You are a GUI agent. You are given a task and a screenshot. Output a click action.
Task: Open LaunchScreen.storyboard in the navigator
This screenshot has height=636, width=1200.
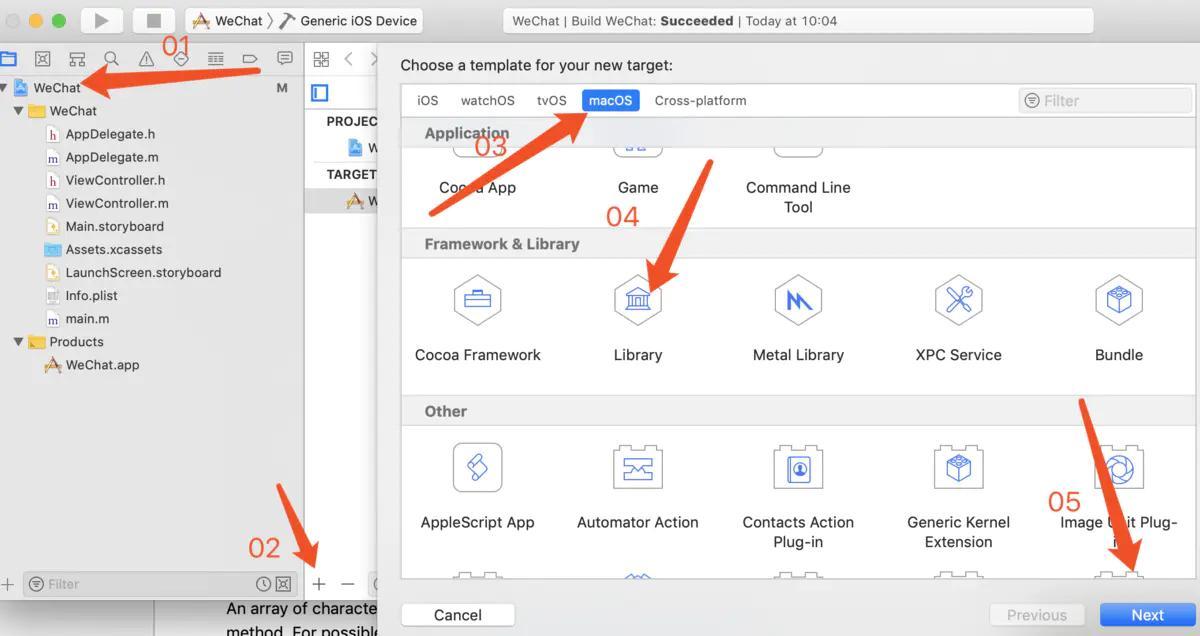143,272
